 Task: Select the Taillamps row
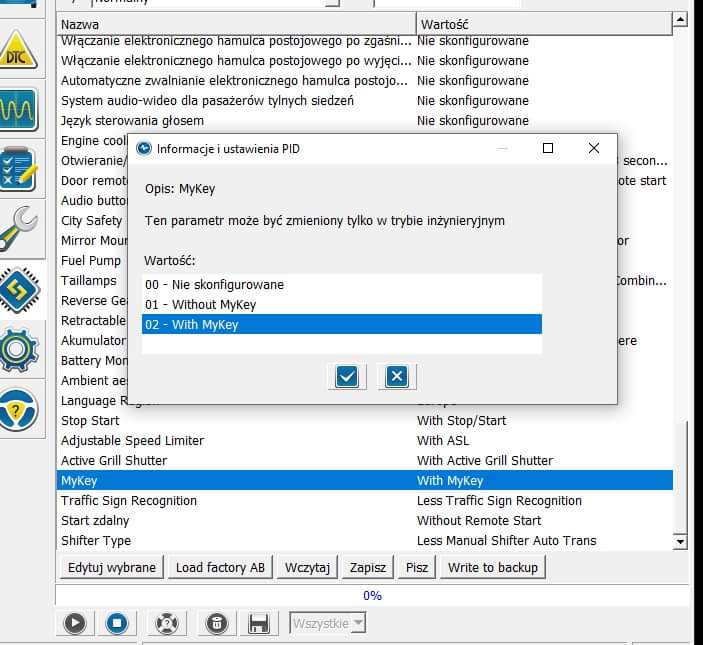pyautogui.click(x=92, y=281)
